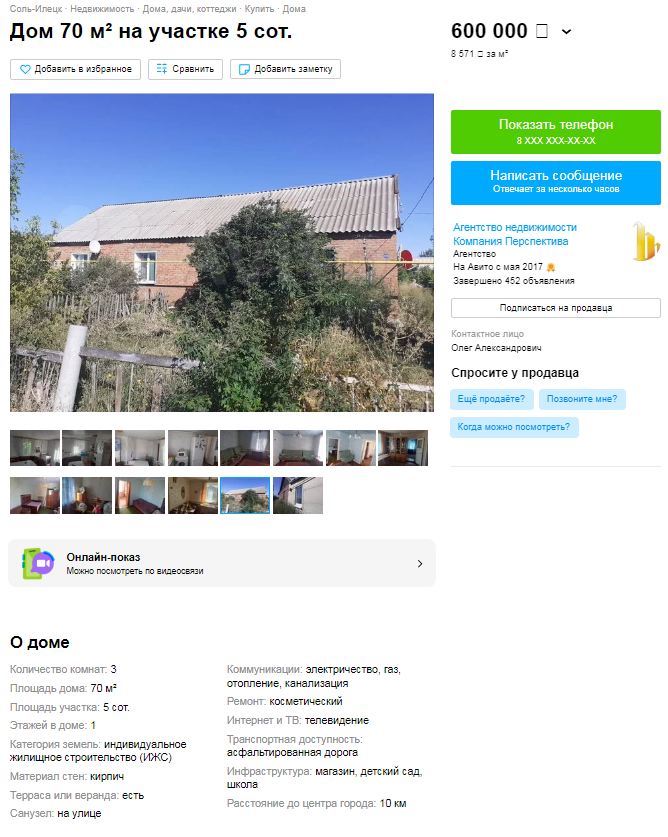
Task: Go to the Недвижимость breadcrumb
Action: pyautogui.click(x=102, y=9)
